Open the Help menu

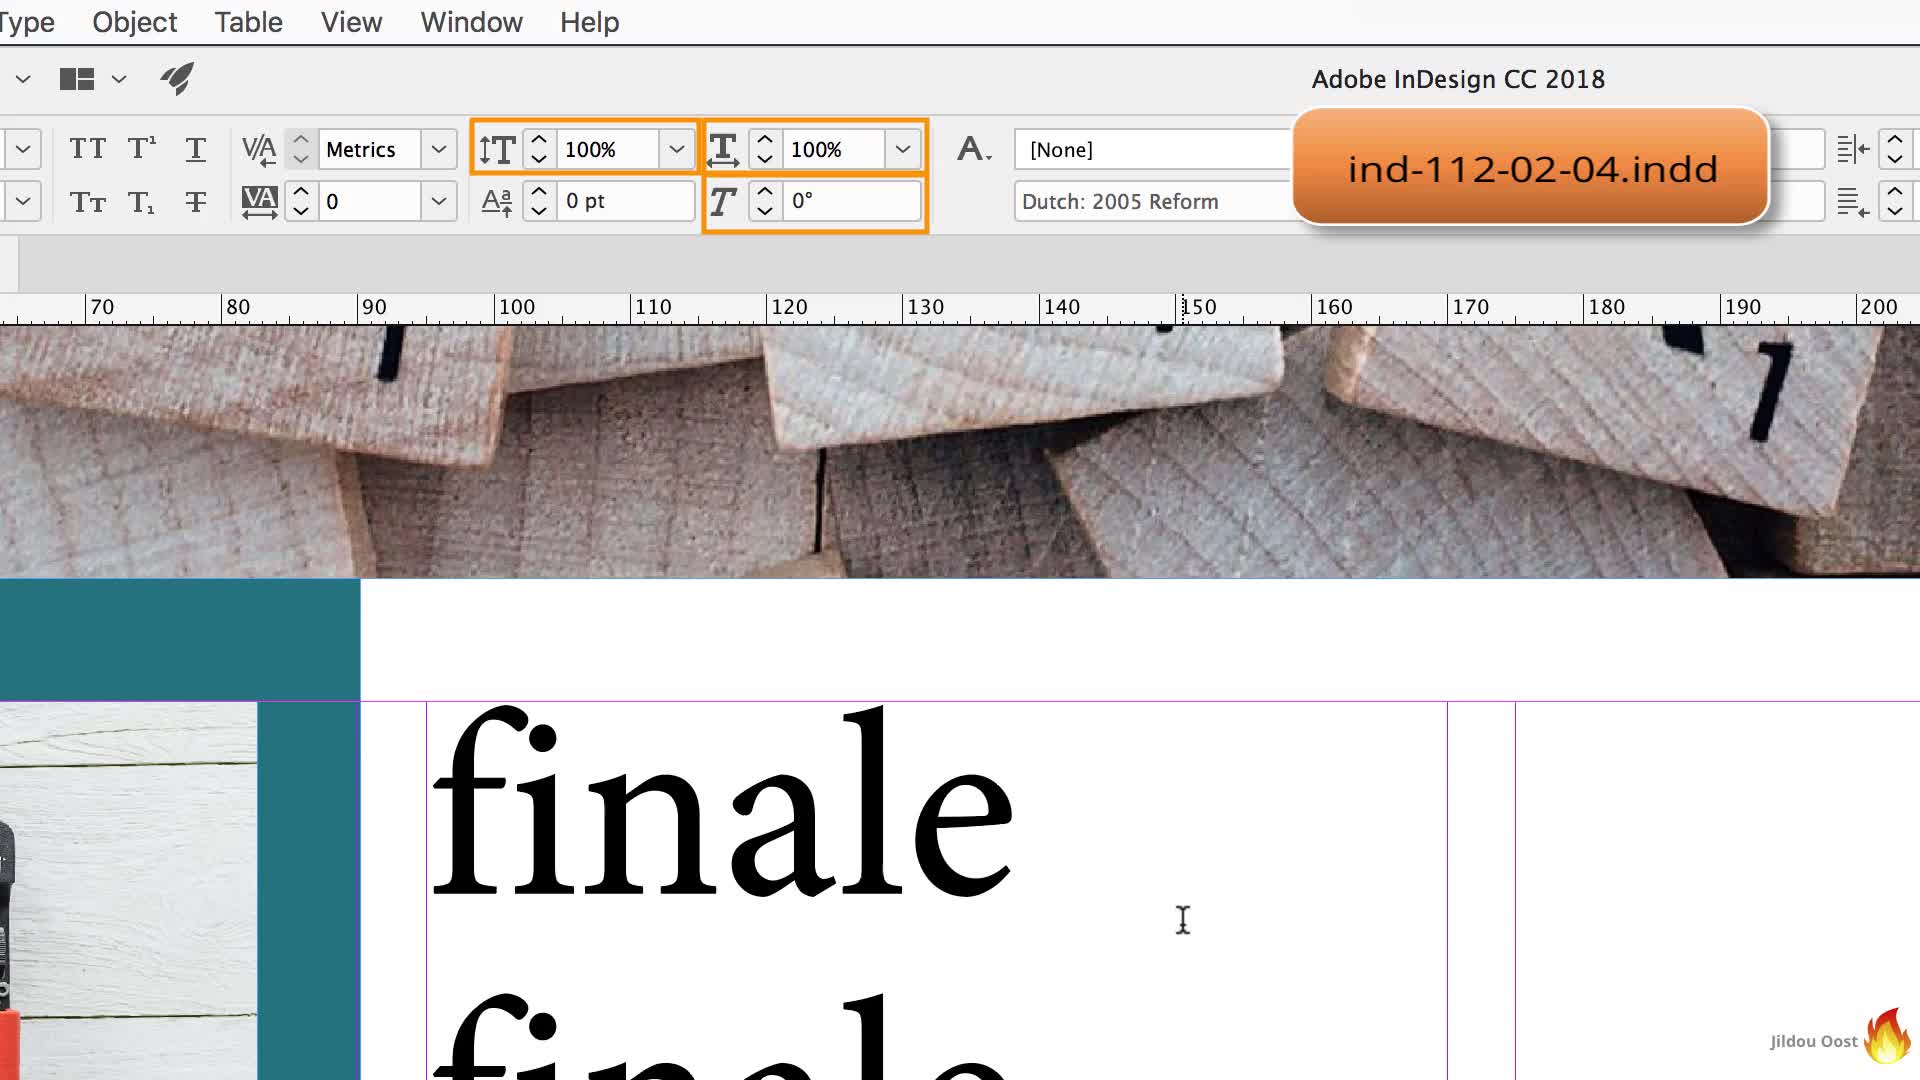click(589, 22)
